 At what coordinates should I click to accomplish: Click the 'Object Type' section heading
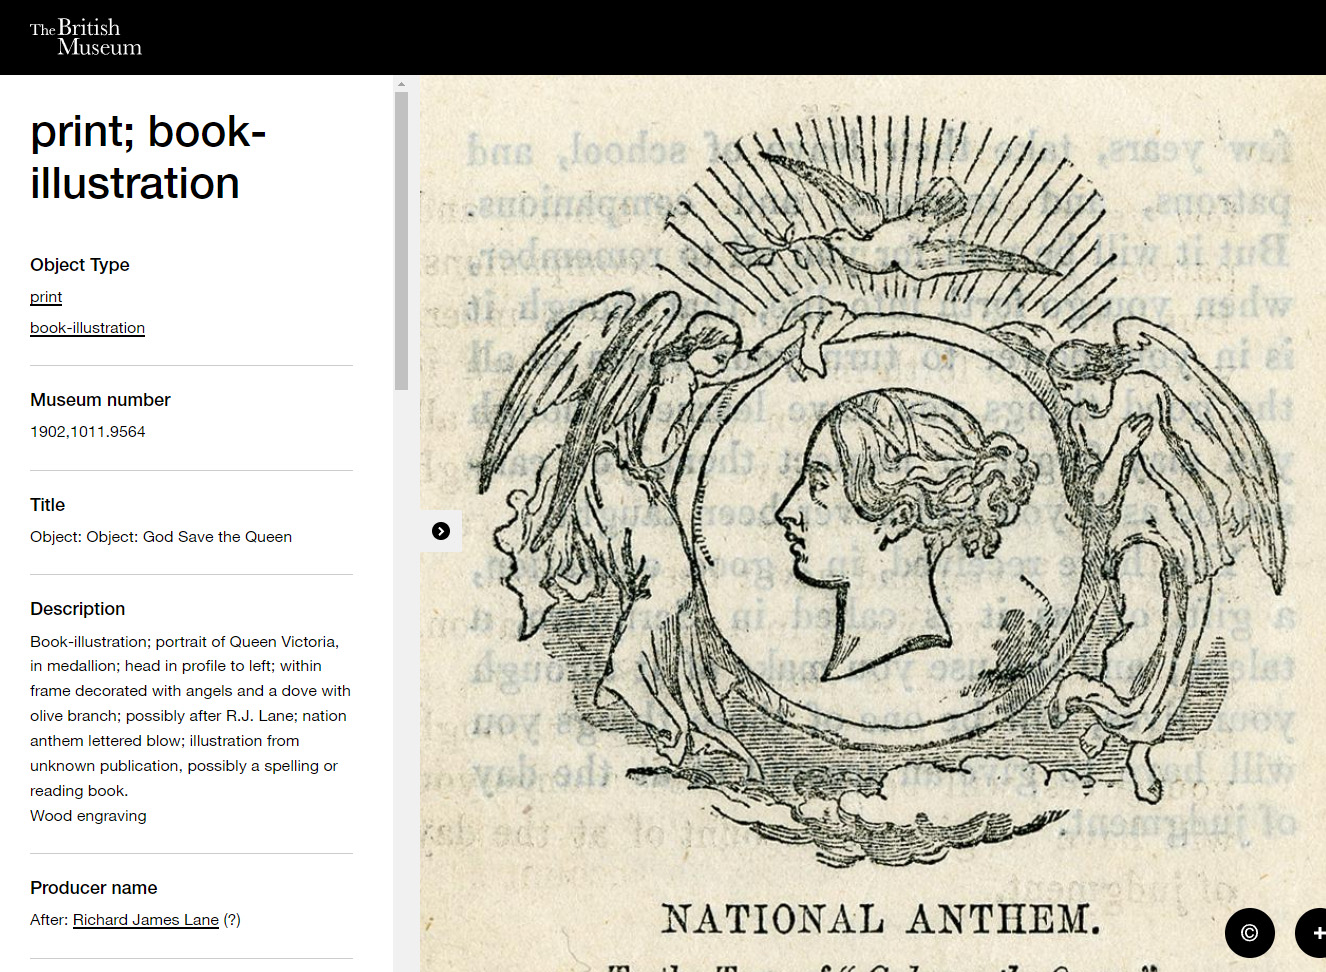tap(80, 265)
